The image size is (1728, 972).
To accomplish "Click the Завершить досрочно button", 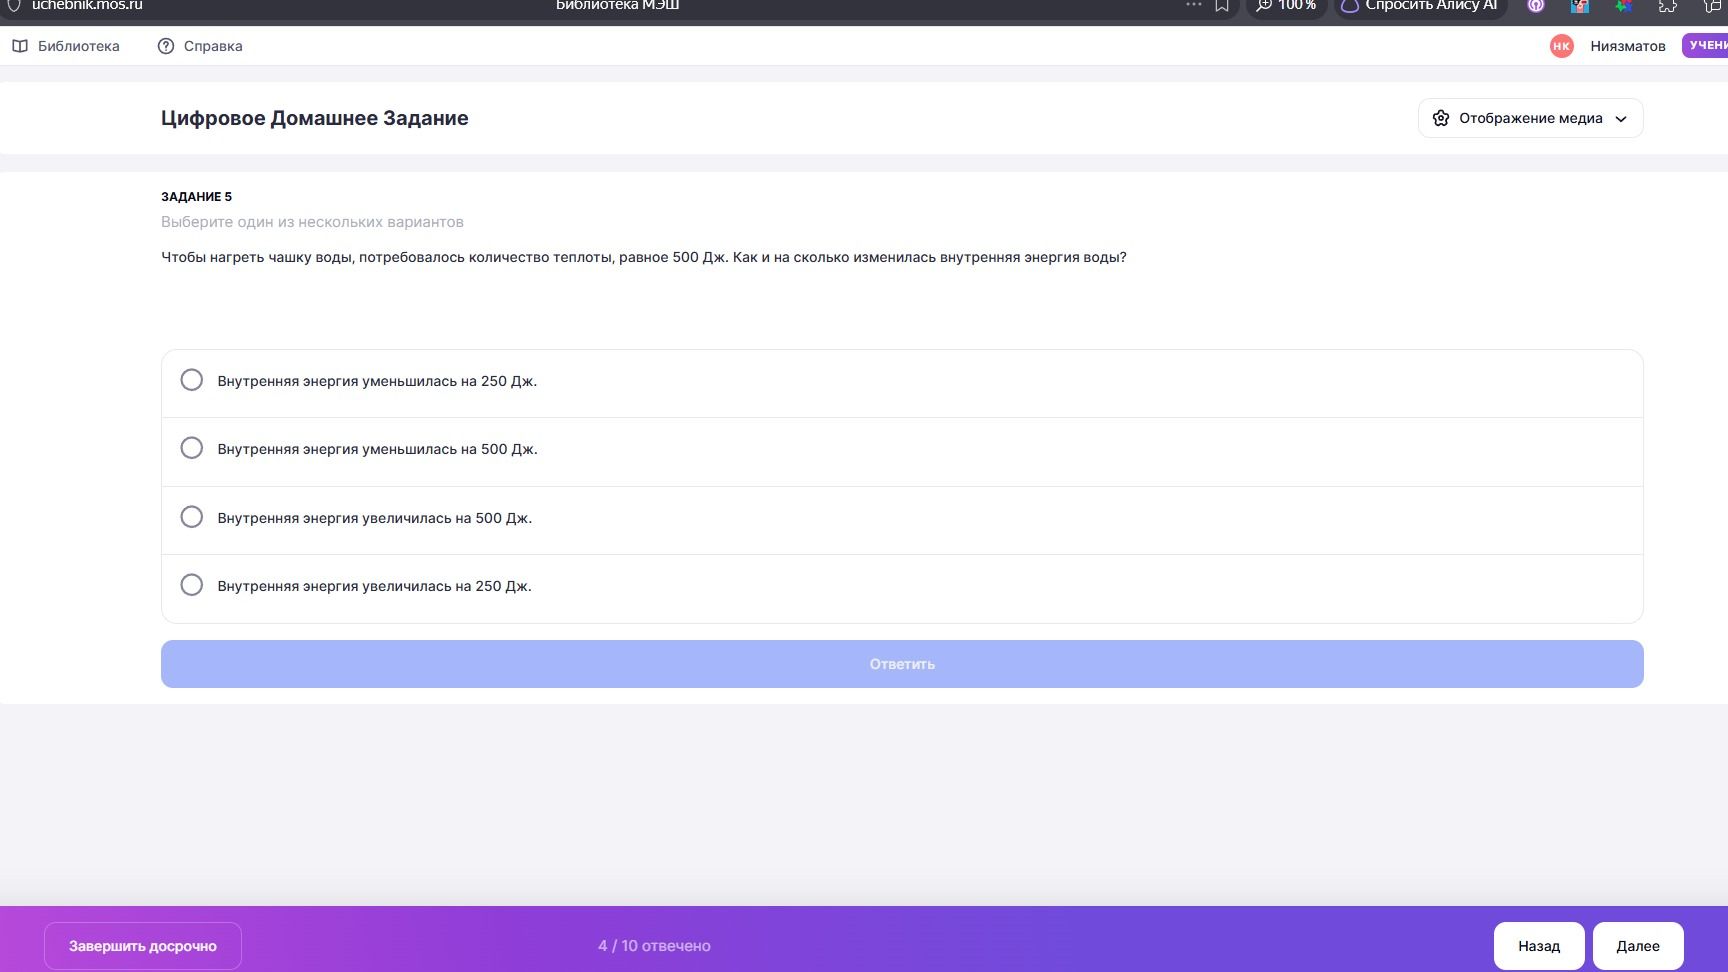I will click(x=143, y=946).
